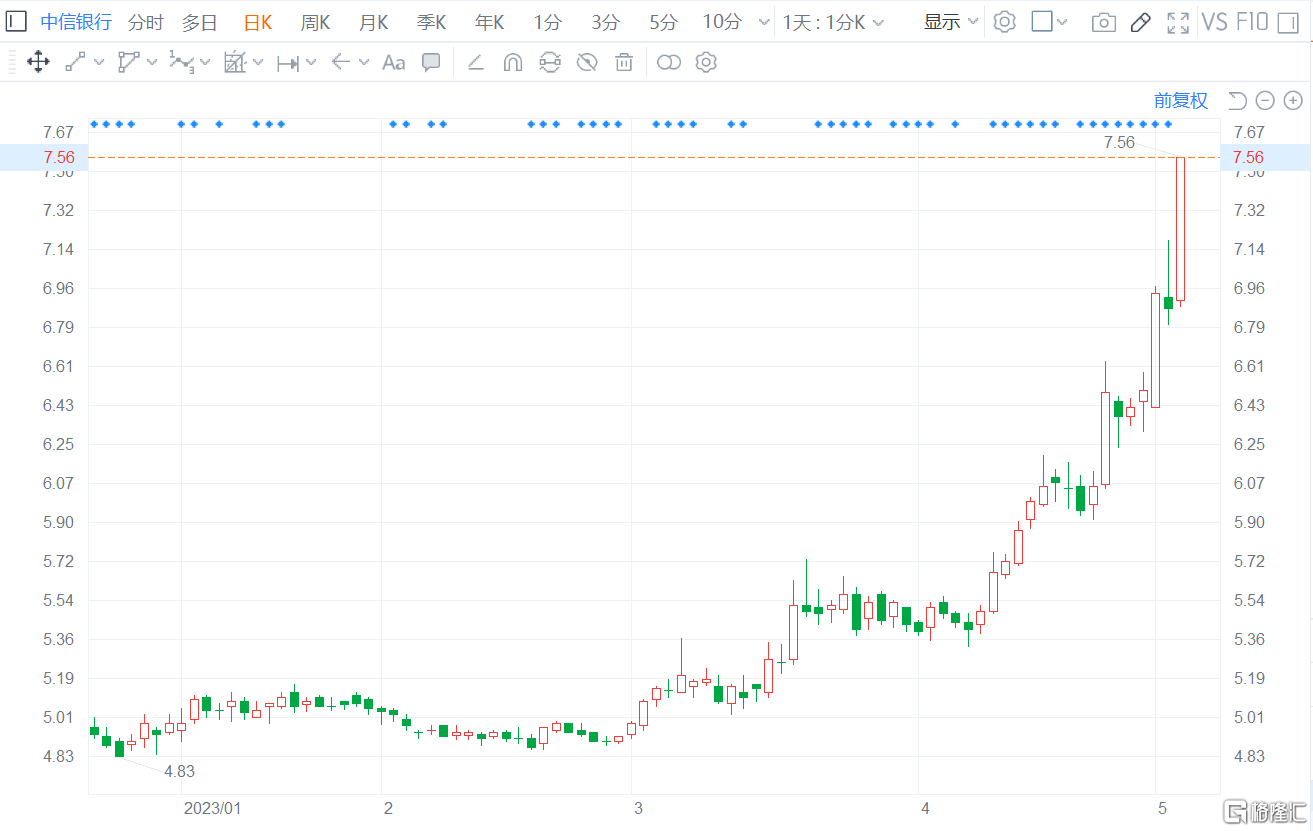Viewport: 1313px width, 831px height.
Task: Expand the polygon tool dropdown arrow
Action: click(152, 62)
